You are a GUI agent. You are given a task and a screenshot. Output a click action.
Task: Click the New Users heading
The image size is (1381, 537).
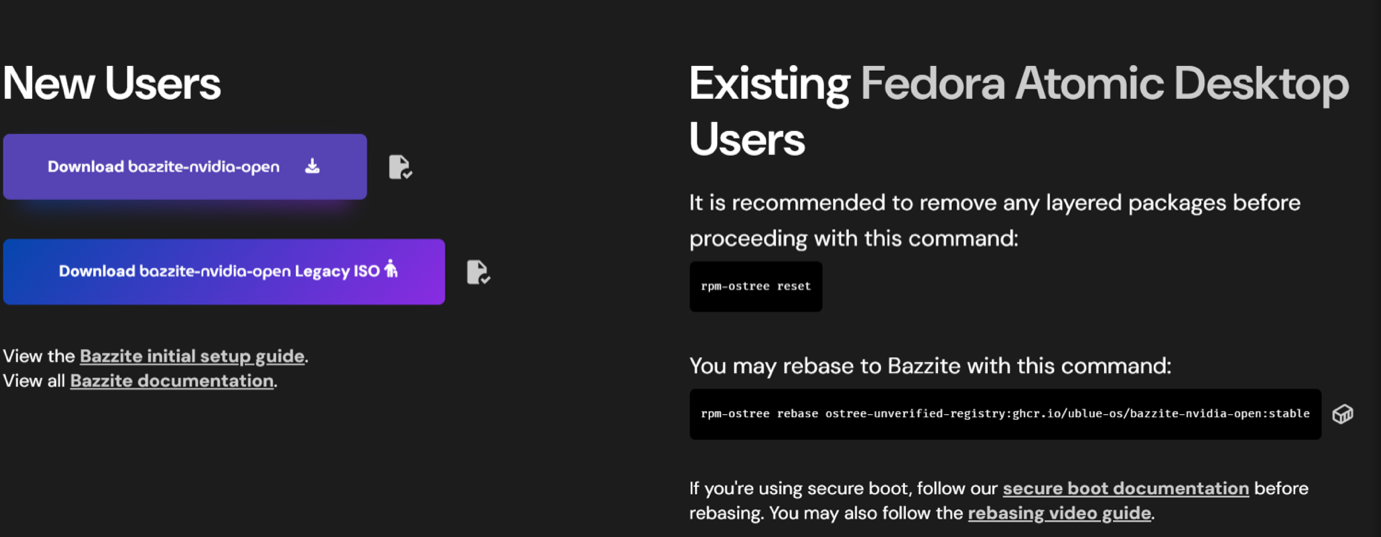(x=112, y=83)
